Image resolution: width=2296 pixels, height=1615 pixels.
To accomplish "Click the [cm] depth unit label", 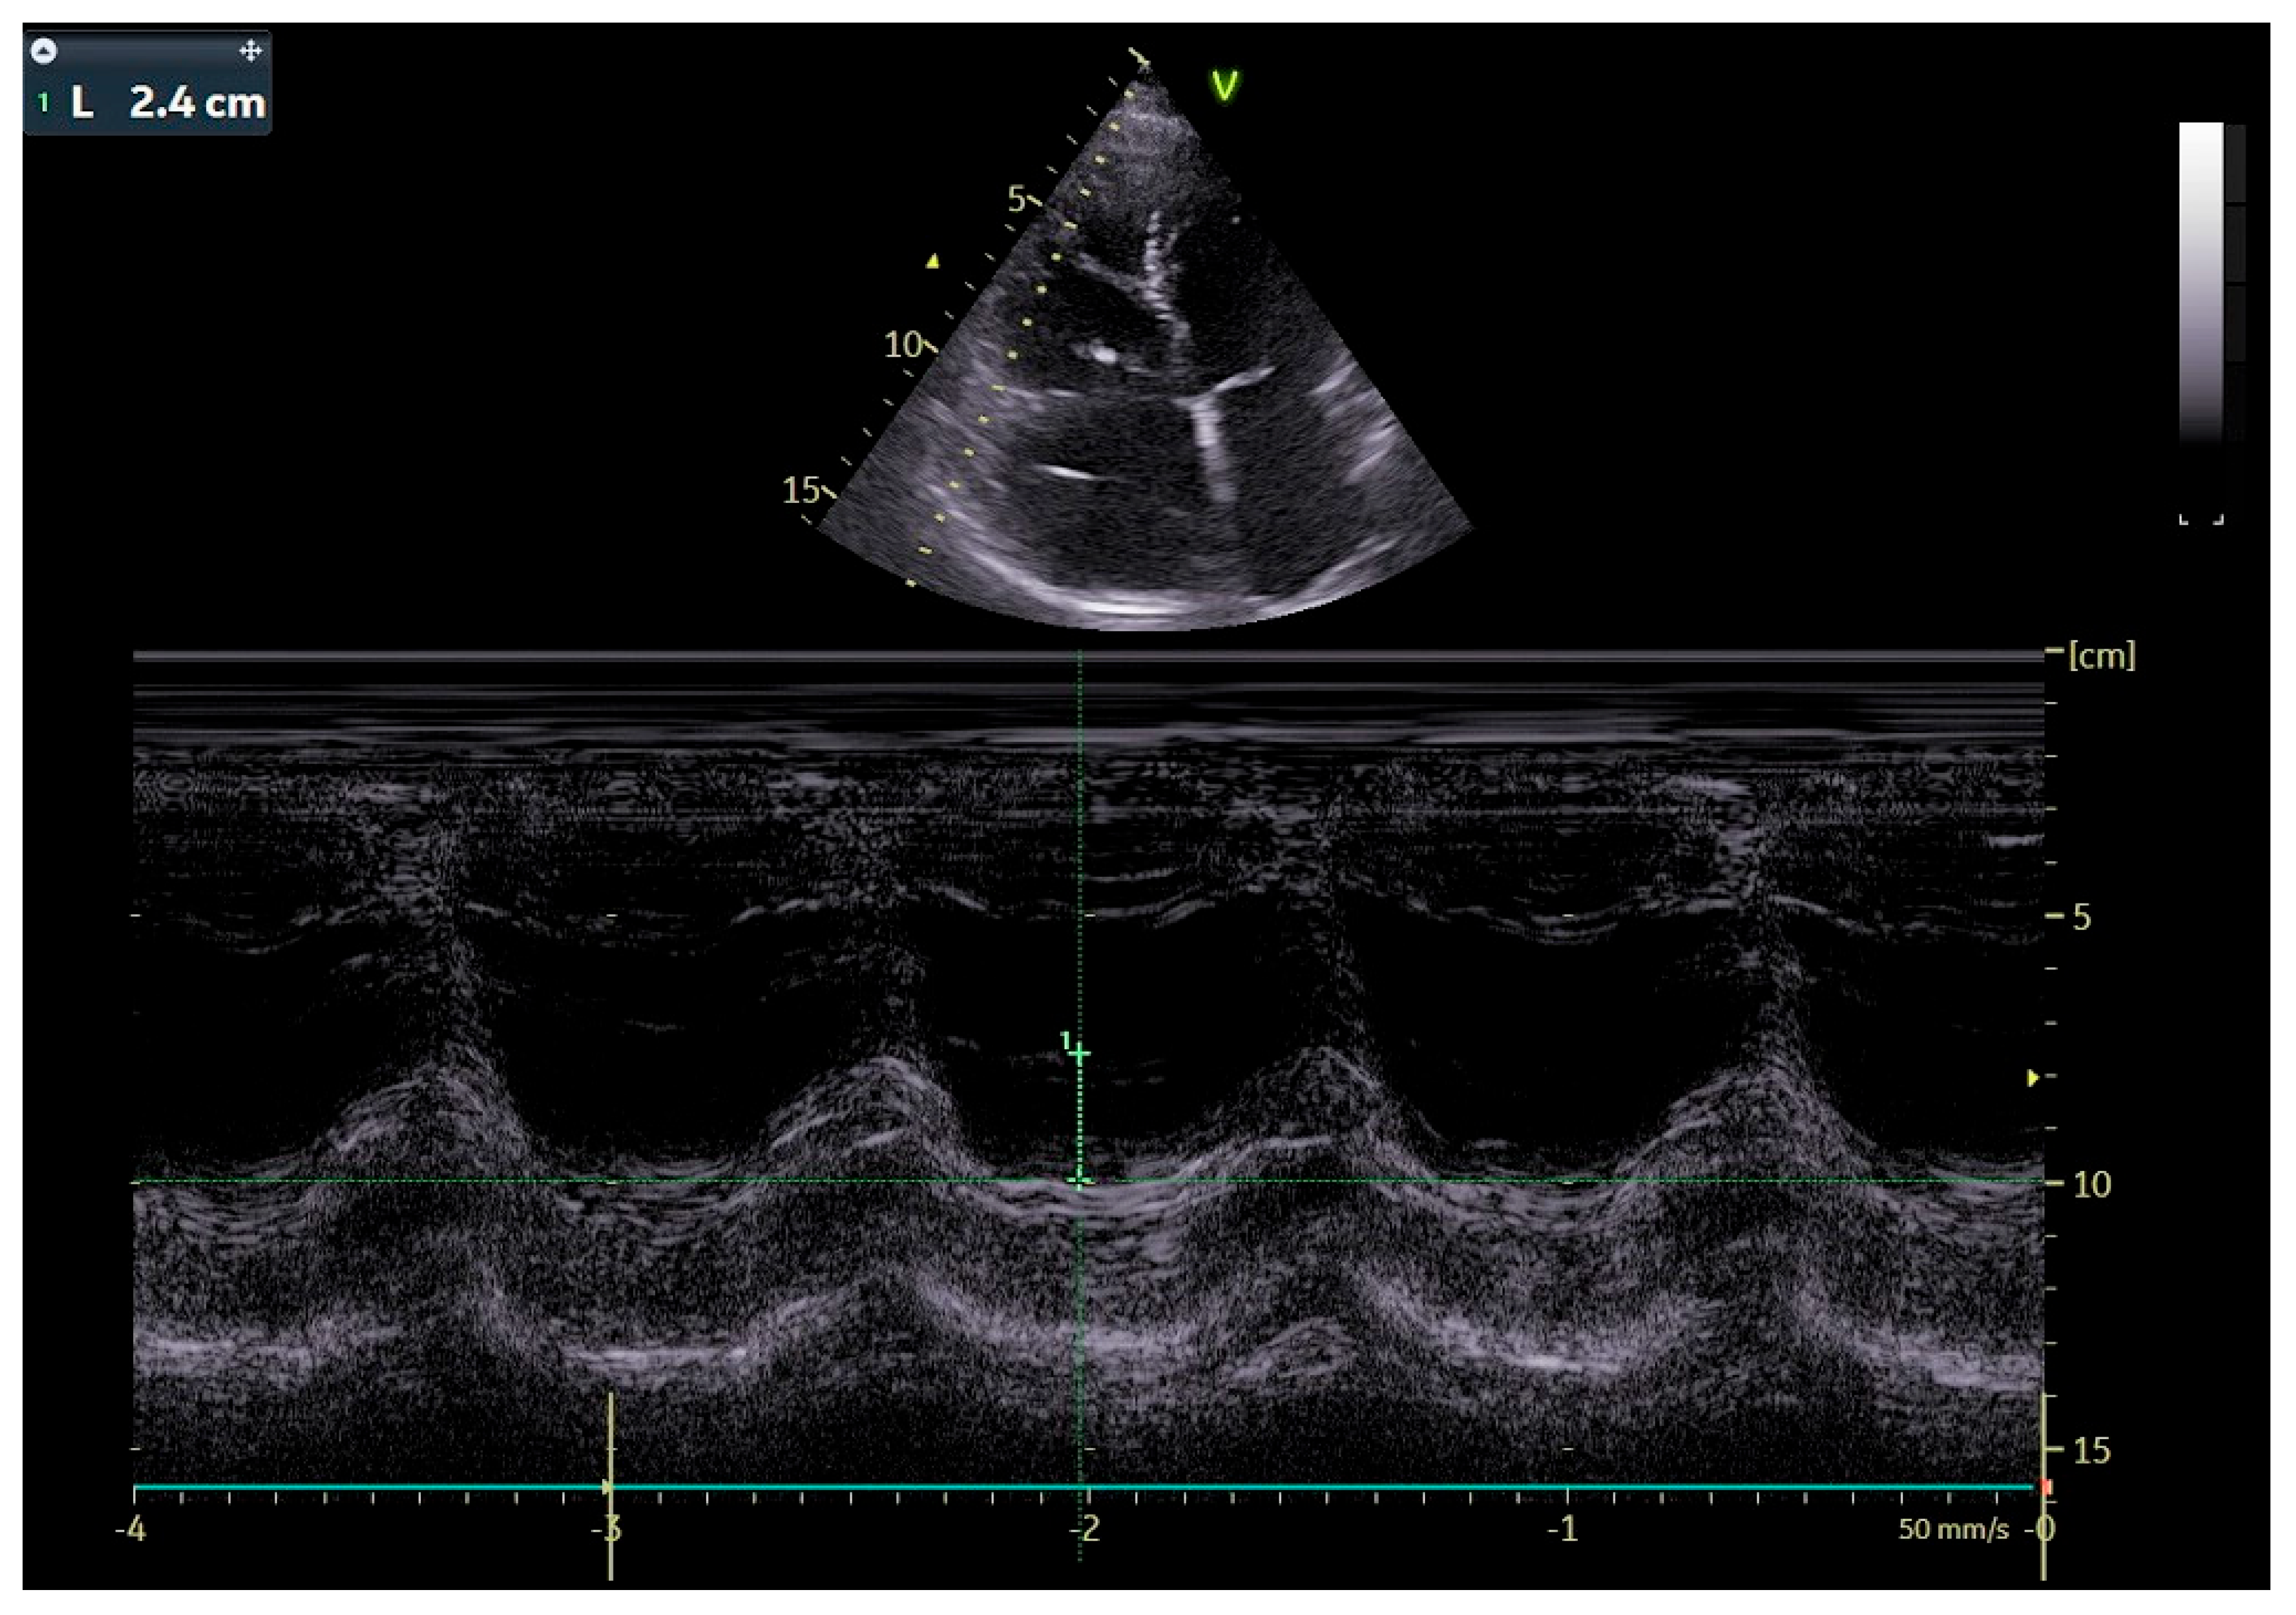I will pos(2101,655).
